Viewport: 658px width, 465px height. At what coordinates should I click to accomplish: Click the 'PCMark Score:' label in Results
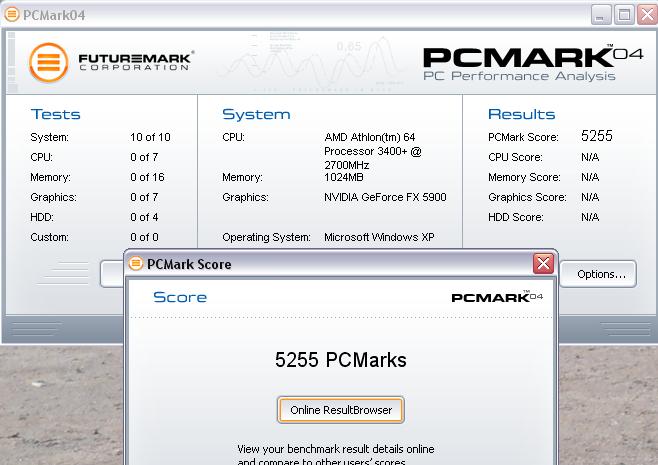click(523, 137)
